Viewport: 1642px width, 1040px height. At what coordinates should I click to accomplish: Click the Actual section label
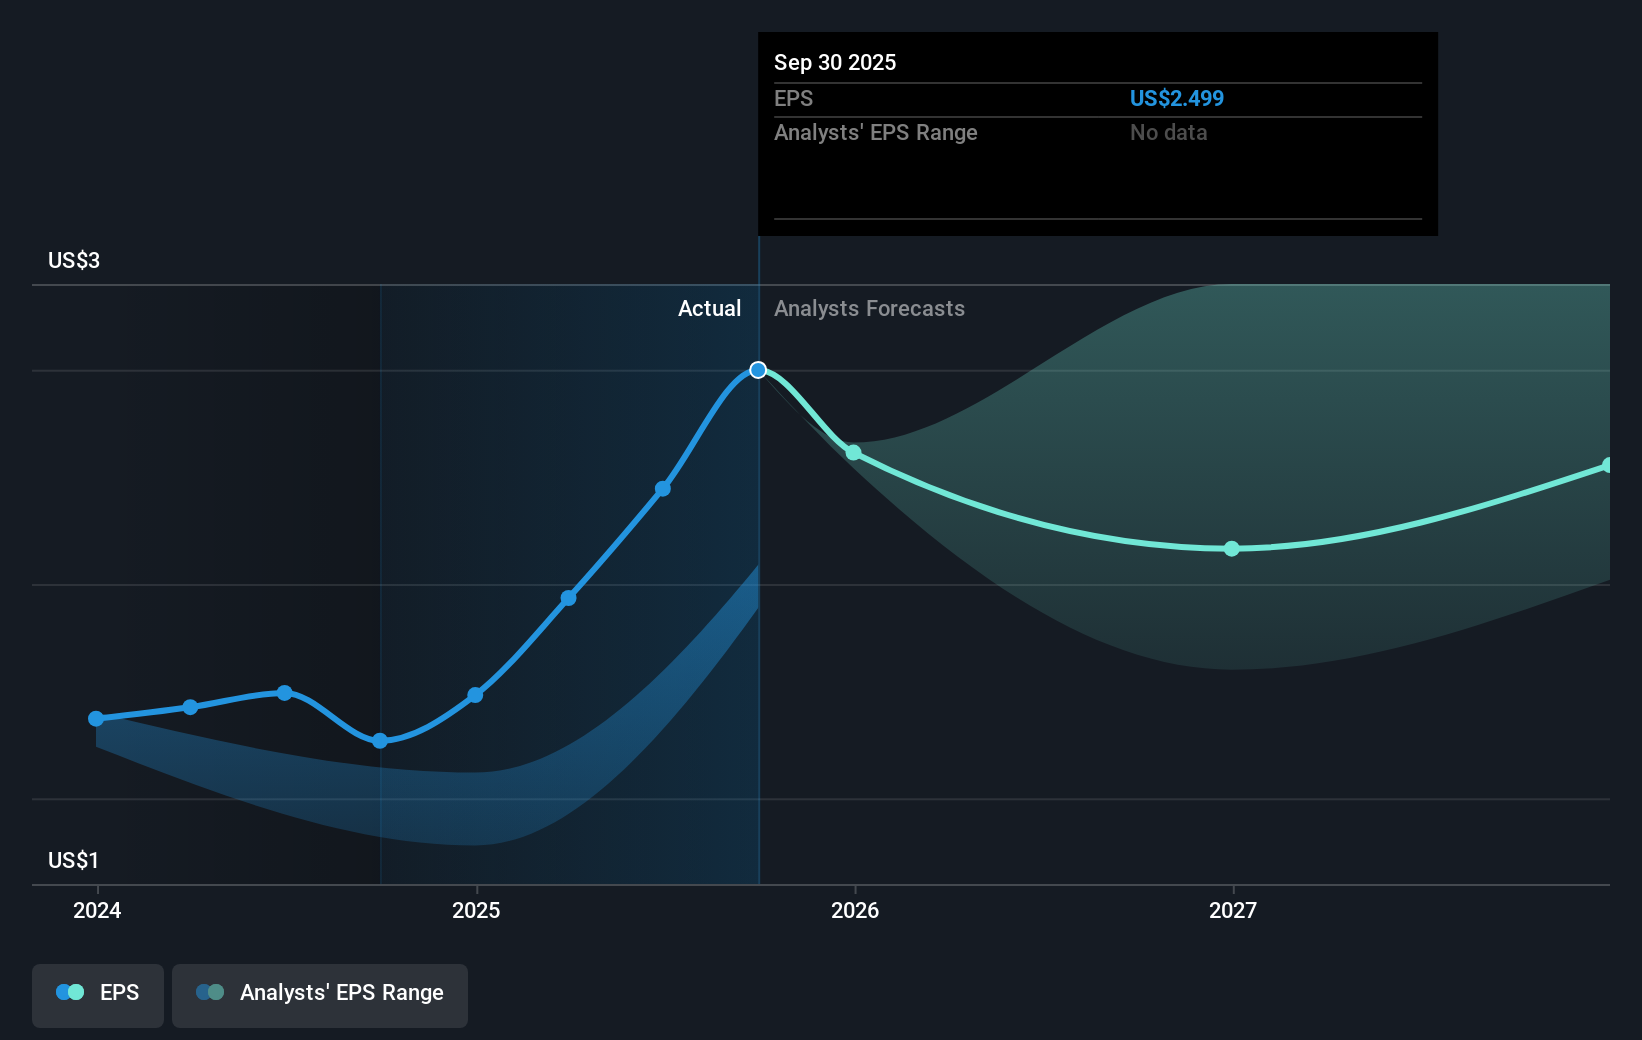point(710,308)
